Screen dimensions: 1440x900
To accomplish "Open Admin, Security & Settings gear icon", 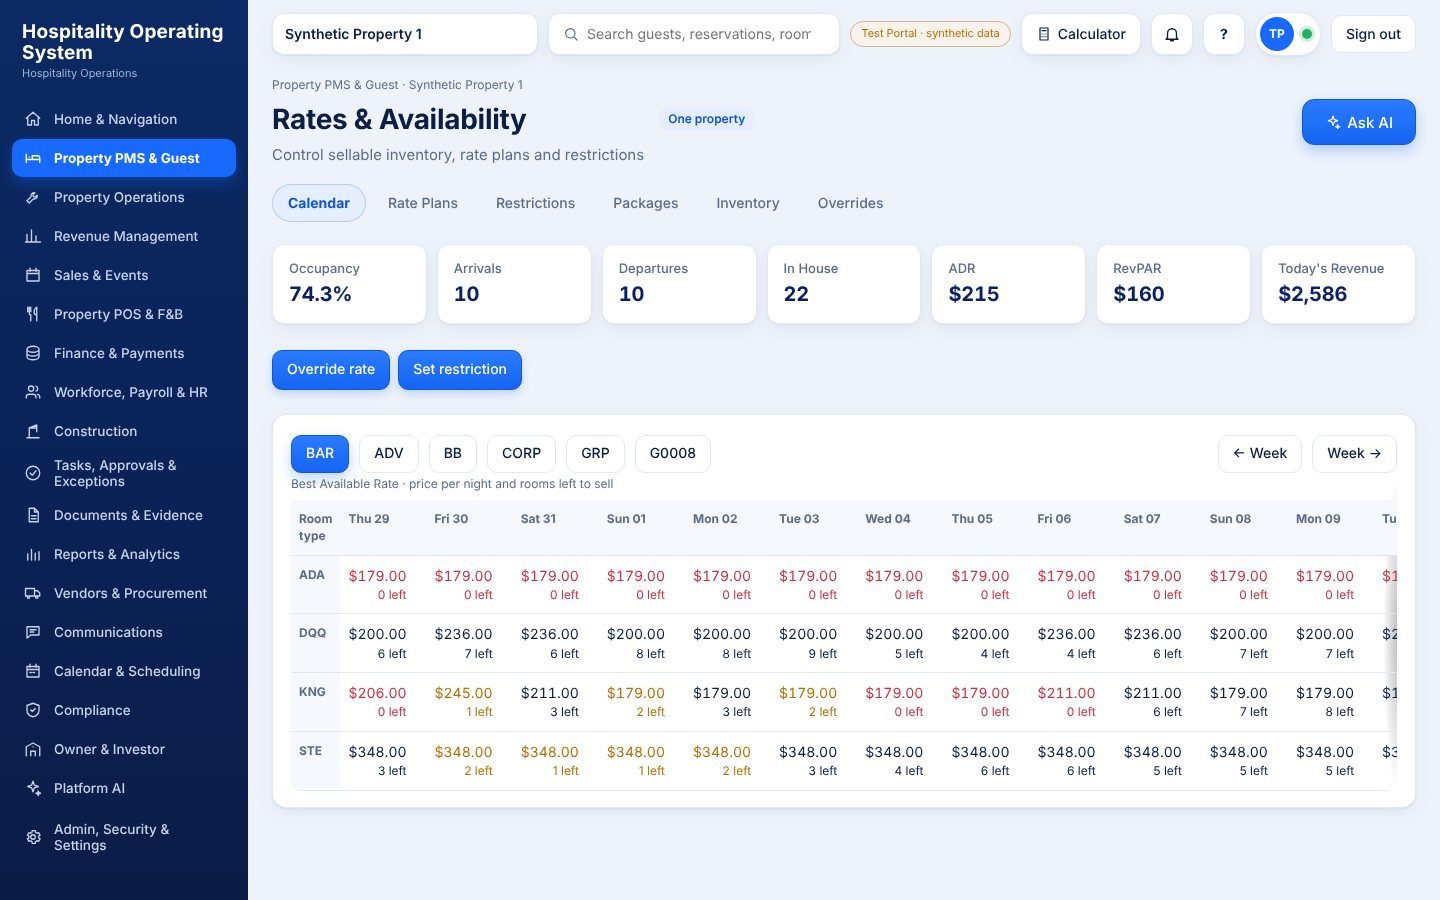I will click(x=33, y=837).
